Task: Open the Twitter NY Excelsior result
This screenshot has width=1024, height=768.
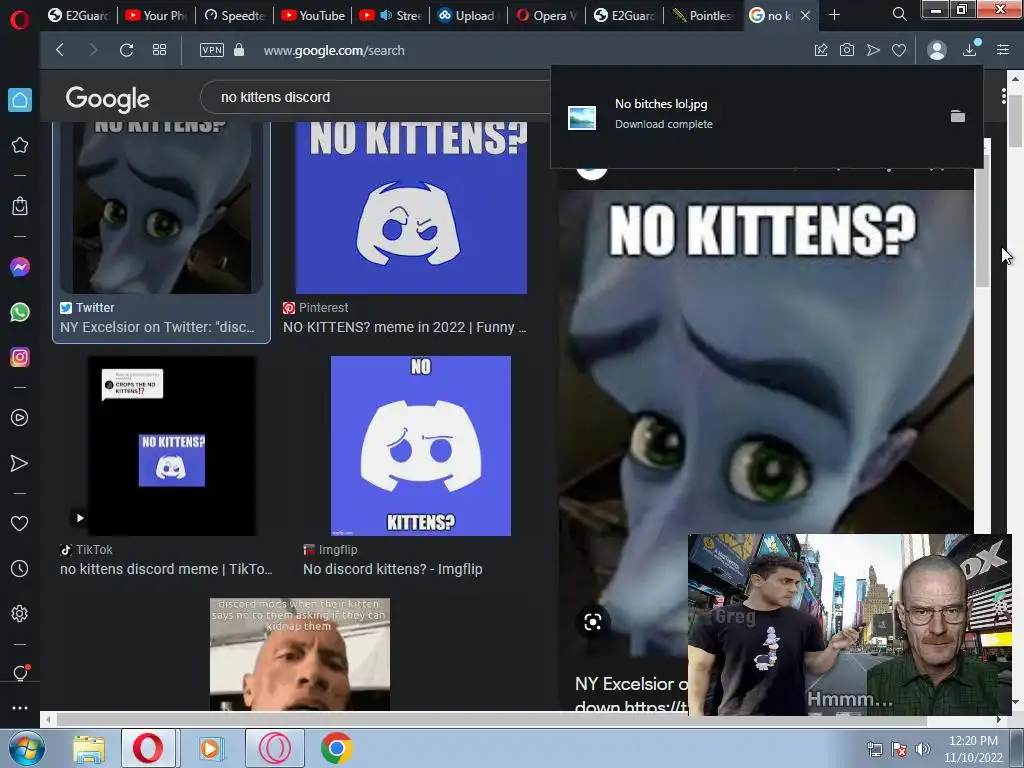Action: click(x=157, y=327)
